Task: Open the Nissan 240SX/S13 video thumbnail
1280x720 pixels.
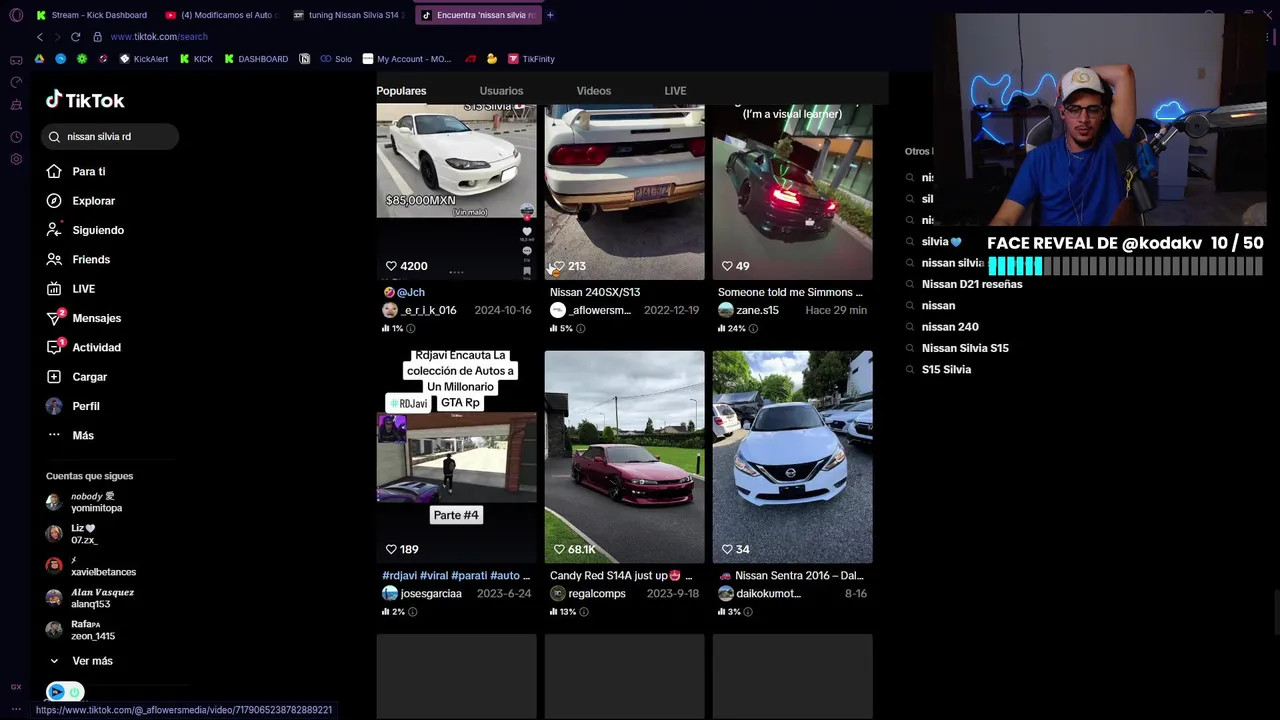Action: (624, 192)
